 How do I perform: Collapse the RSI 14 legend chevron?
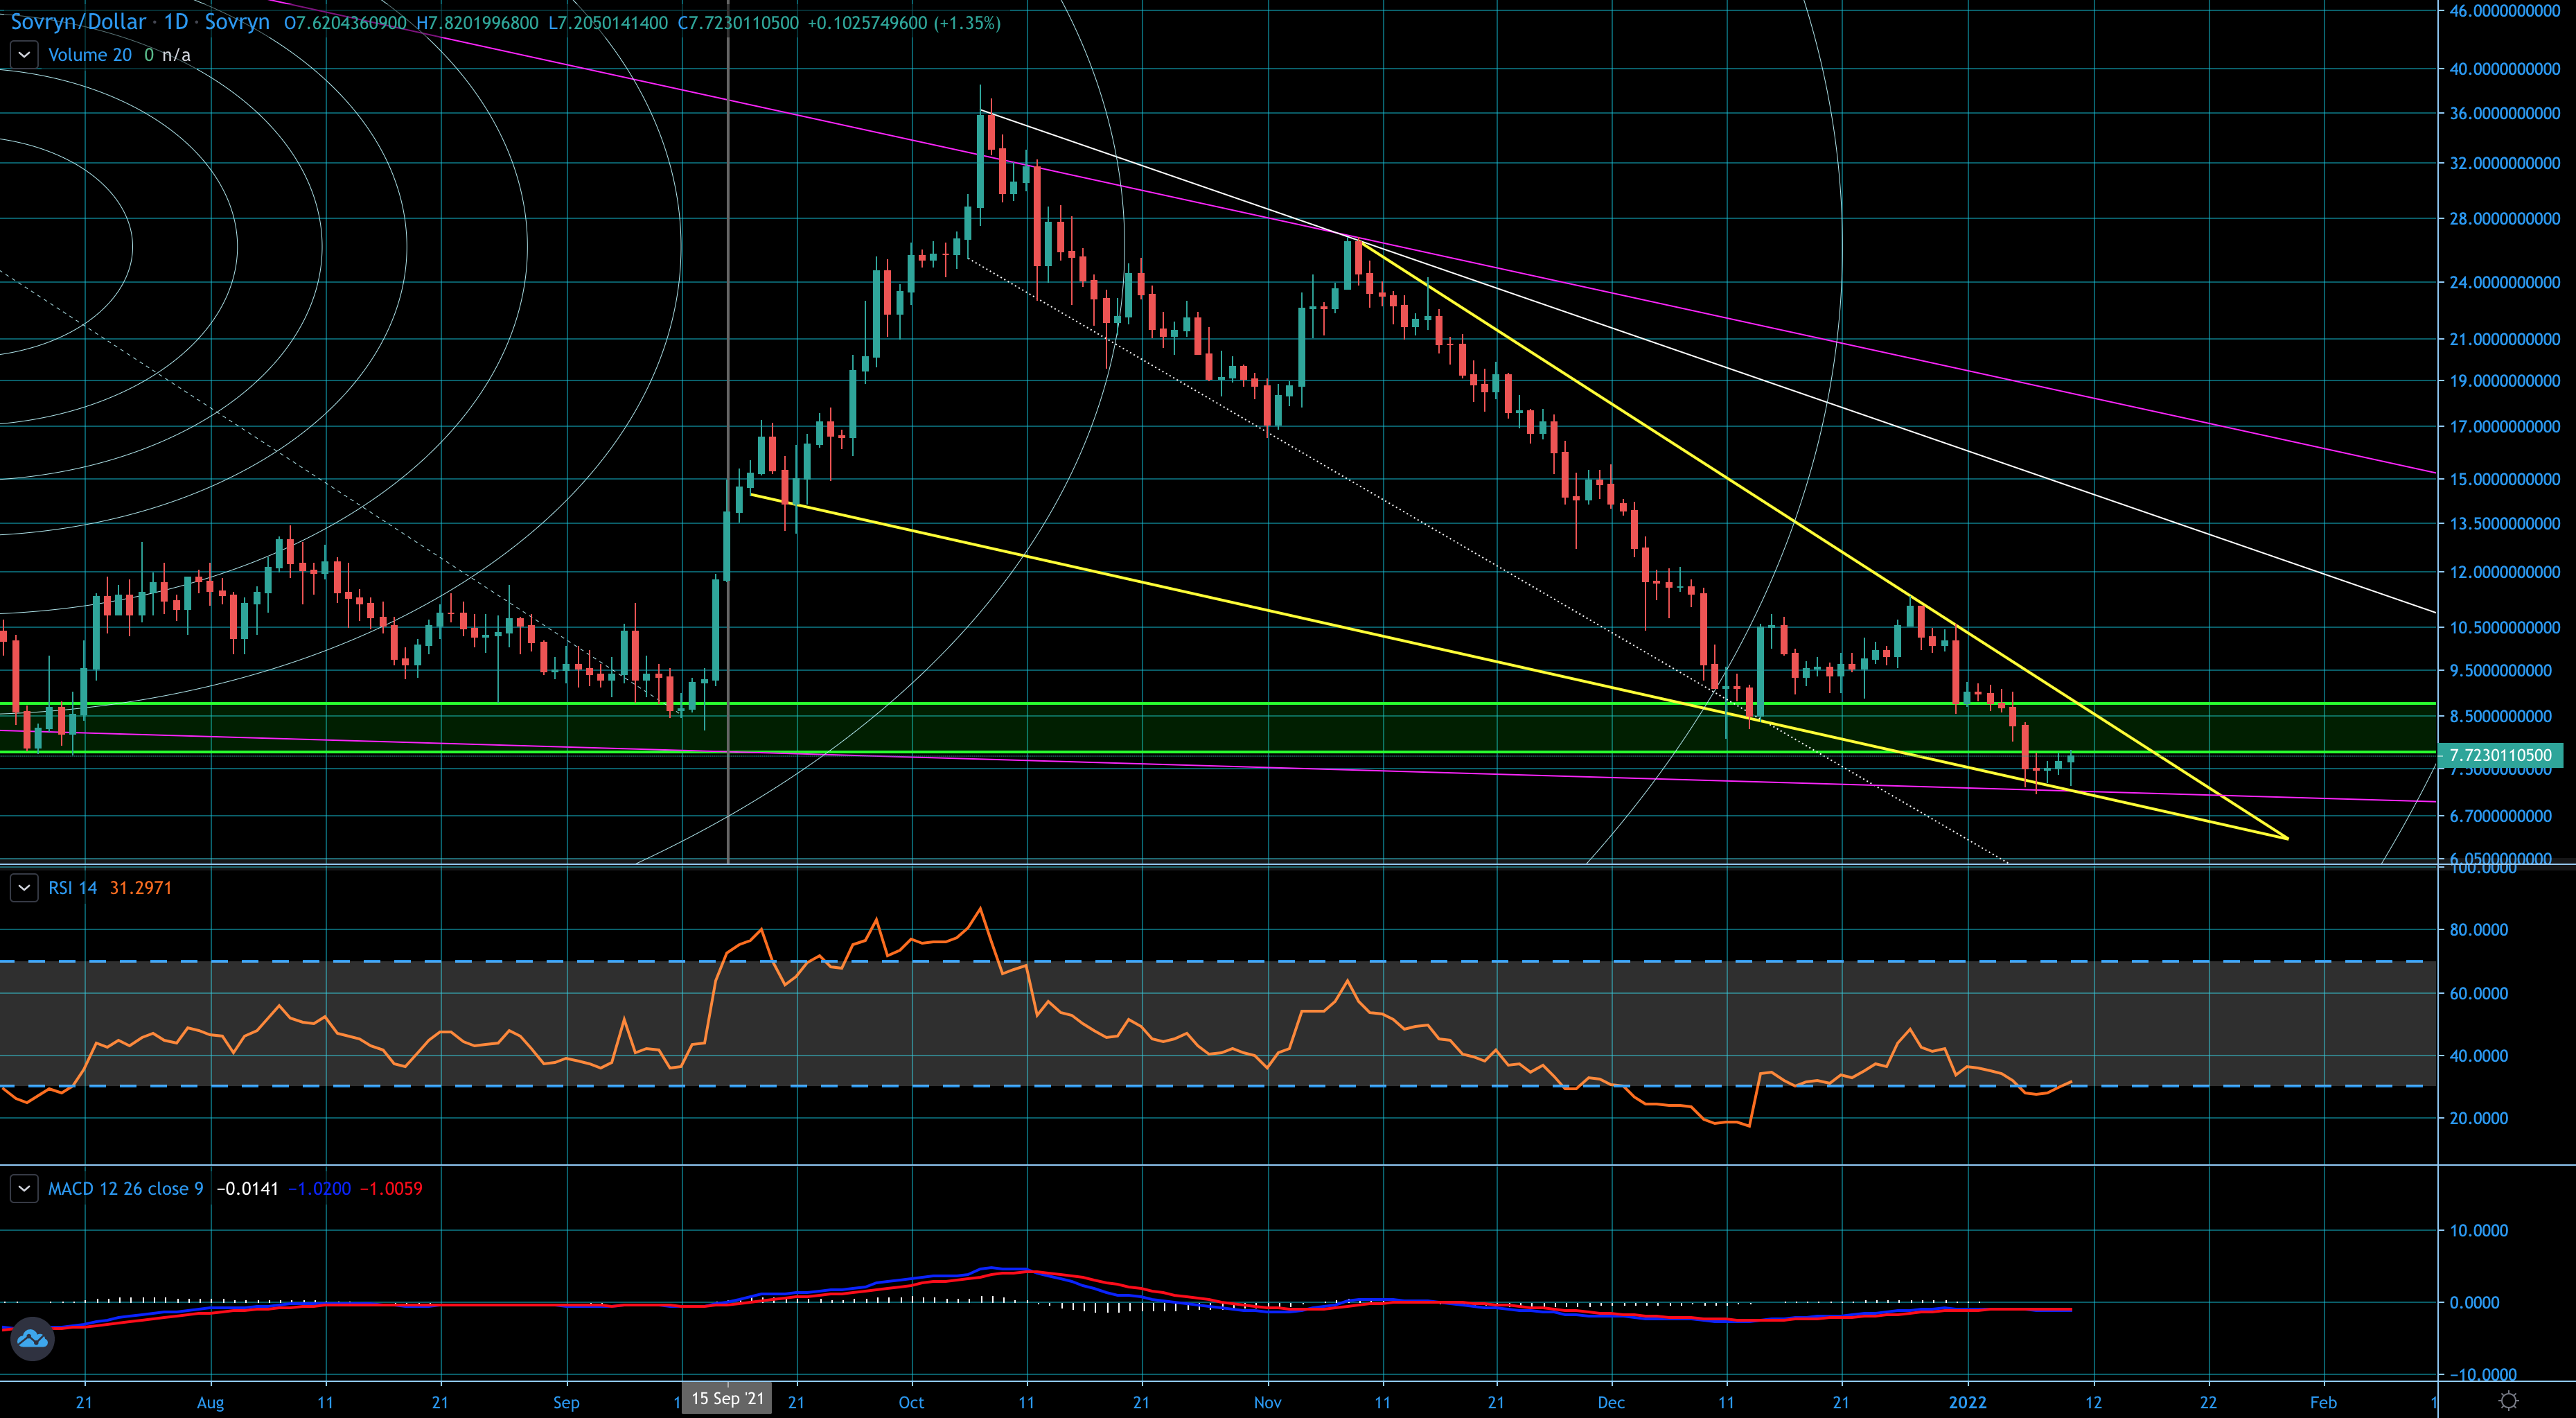tap(24, 888)
